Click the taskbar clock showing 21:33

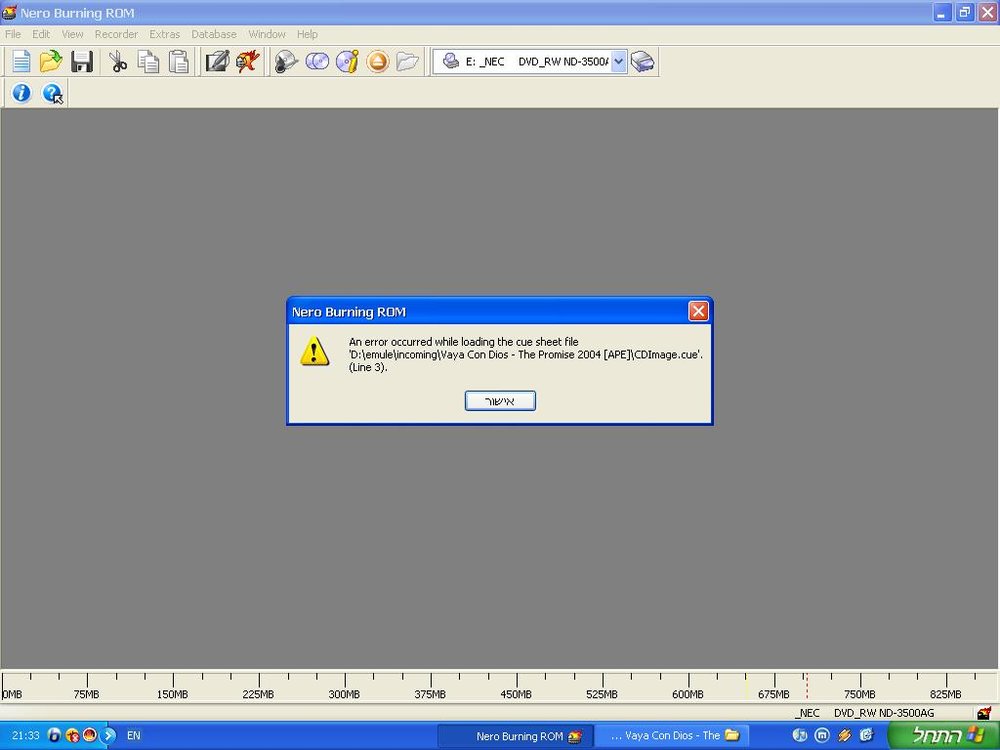coord(26,735)
